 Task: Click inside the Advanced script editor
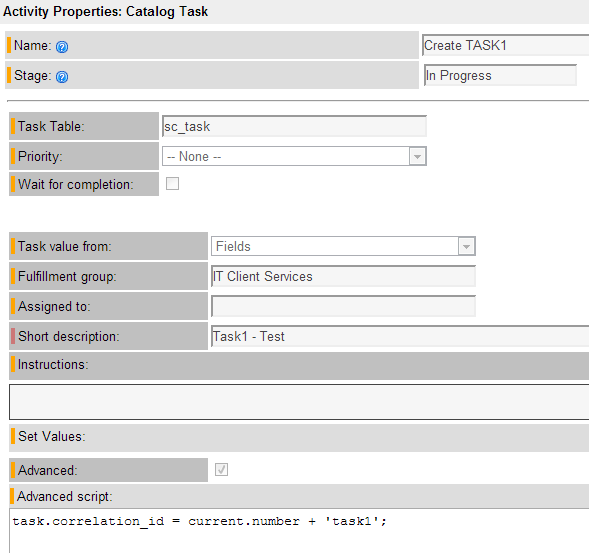[299, 530]
